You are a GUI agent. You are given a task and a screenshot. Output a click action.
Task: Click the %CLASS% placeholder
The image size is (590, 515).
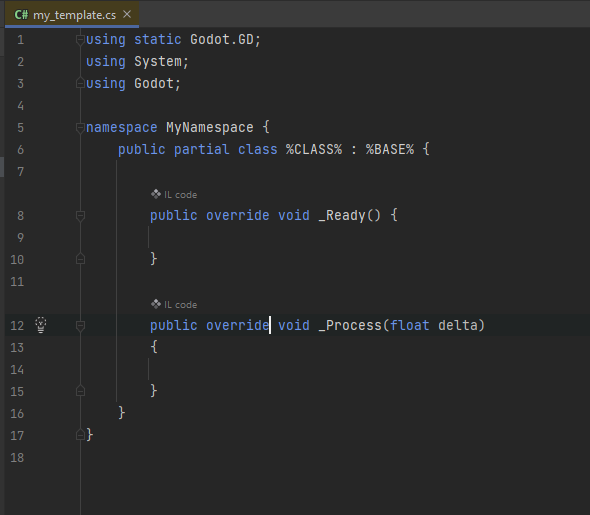tap(314, 149)
